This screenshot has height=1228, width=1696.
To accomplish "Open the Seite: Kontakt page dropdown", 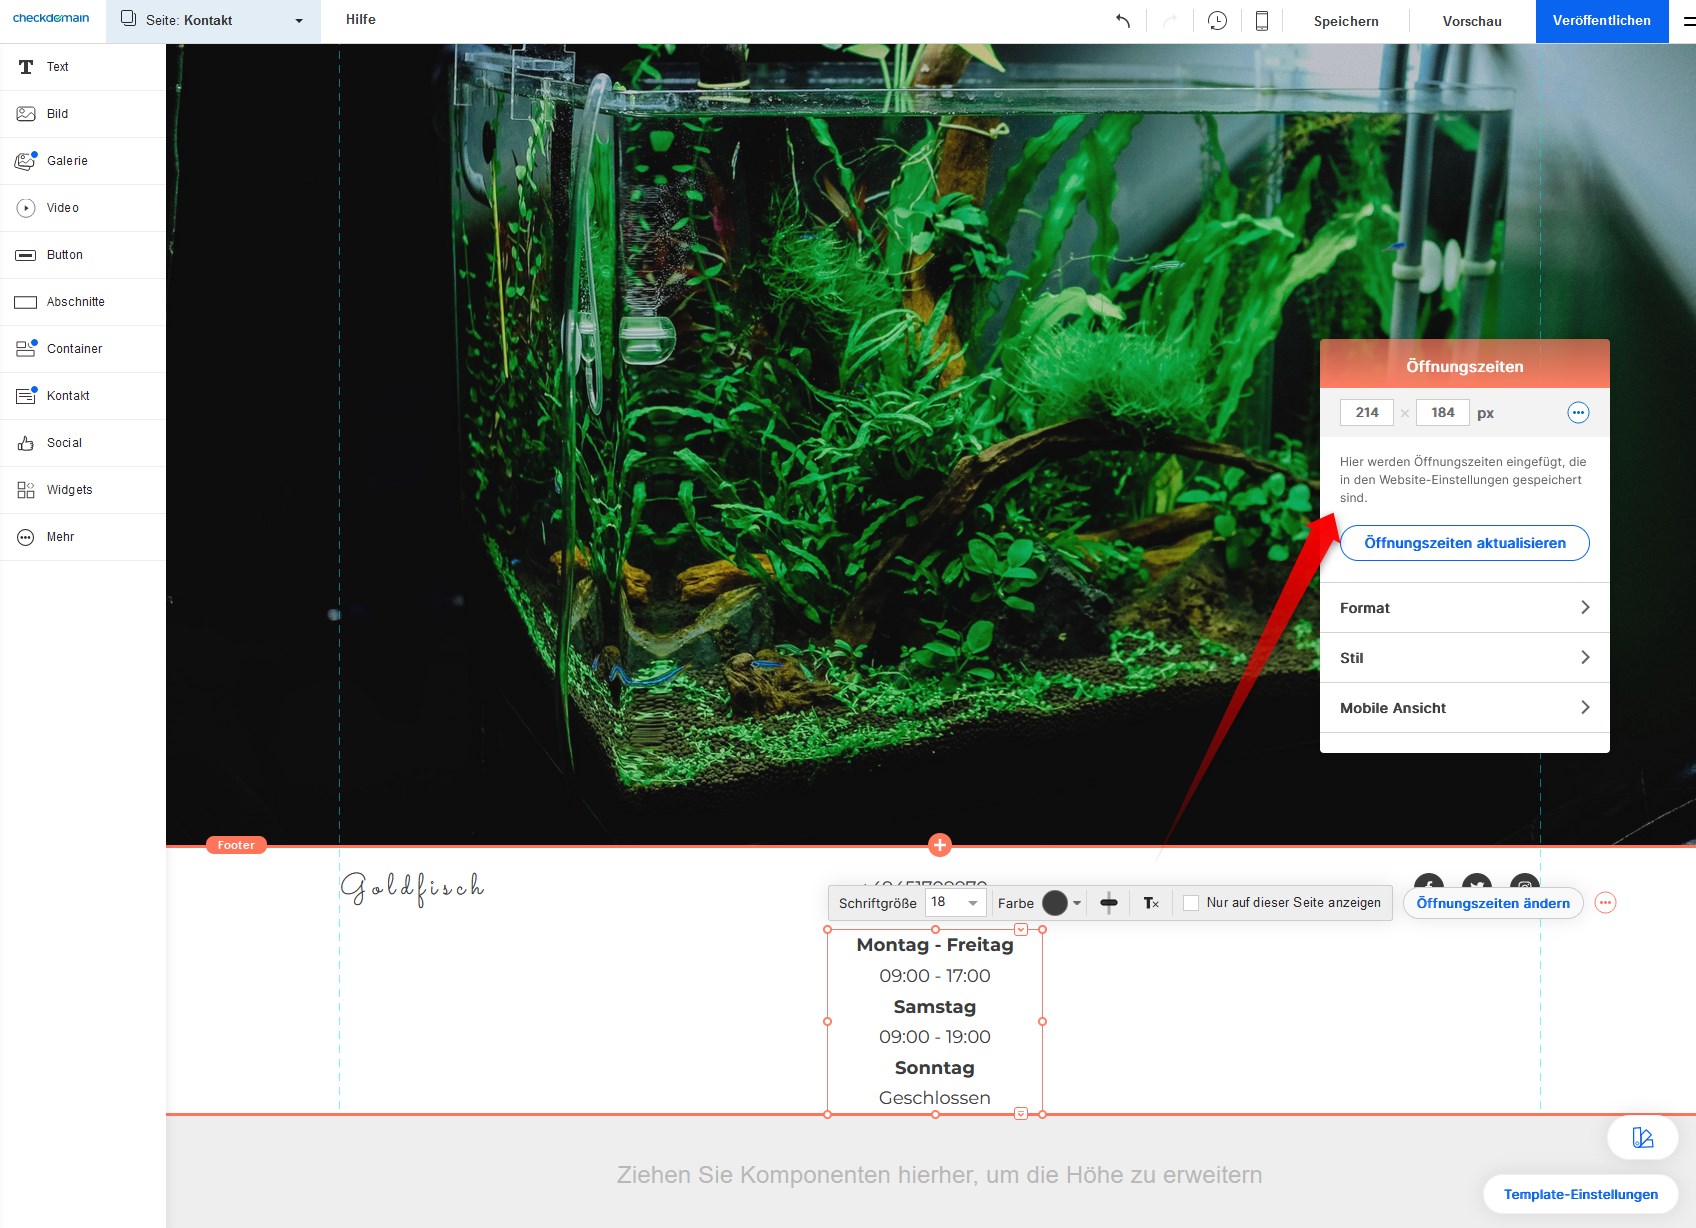I will tap(213, 21).
